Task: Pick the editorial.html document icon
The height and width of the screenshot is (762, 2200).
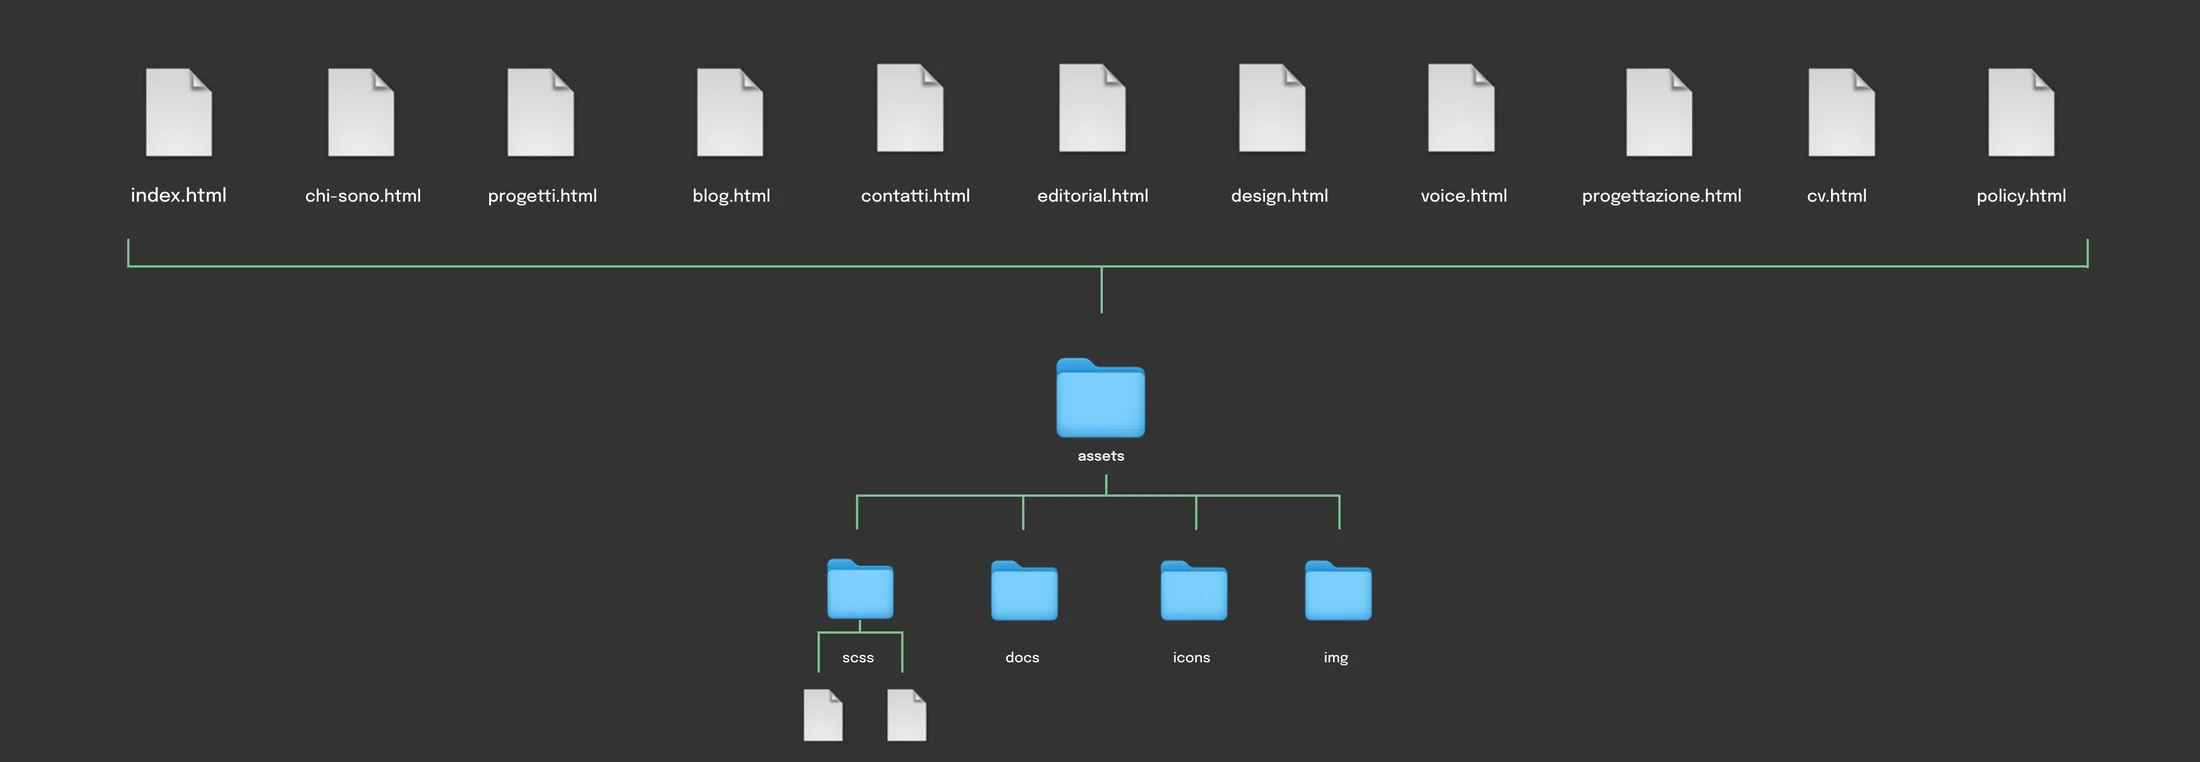Action: pos(1093,108)
